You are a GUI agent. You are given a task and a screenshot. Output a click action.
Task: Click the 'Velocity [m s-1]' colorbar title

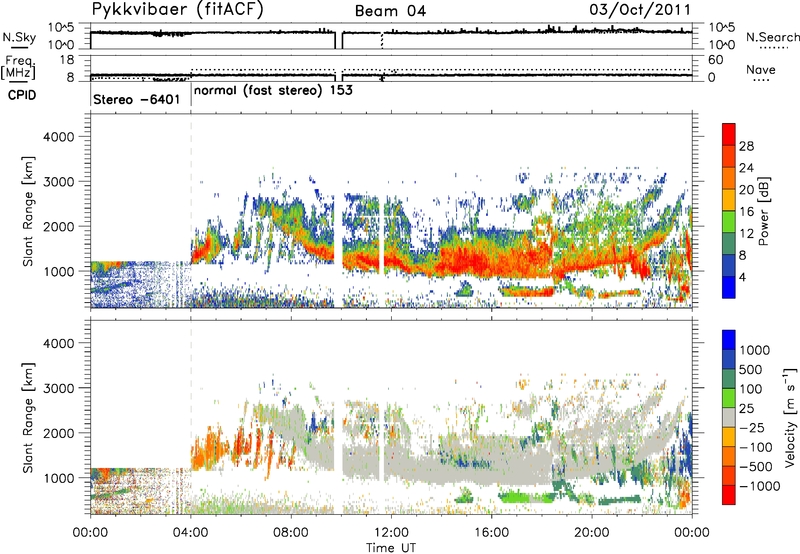point(790,416)
